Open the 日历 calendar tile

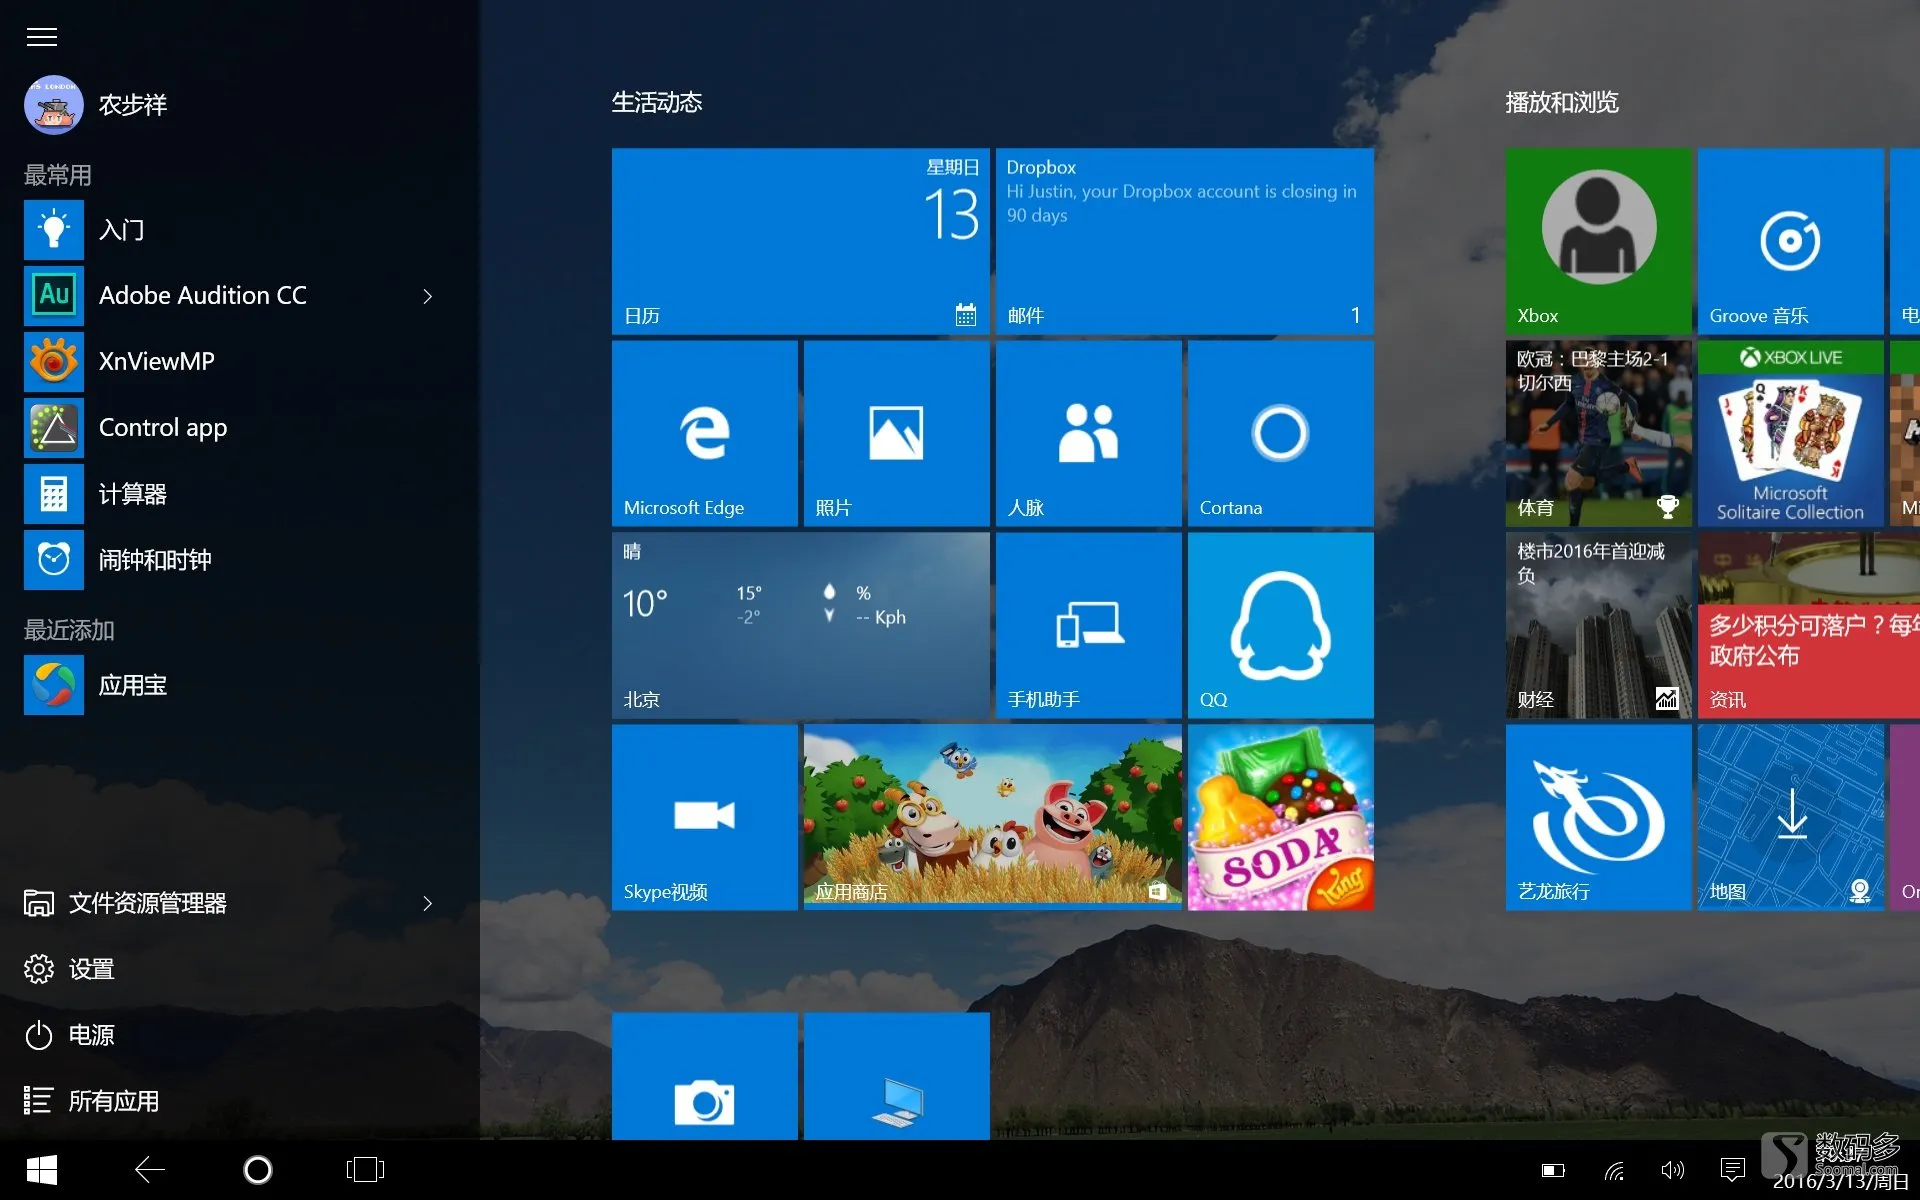(x=800, y=241)
